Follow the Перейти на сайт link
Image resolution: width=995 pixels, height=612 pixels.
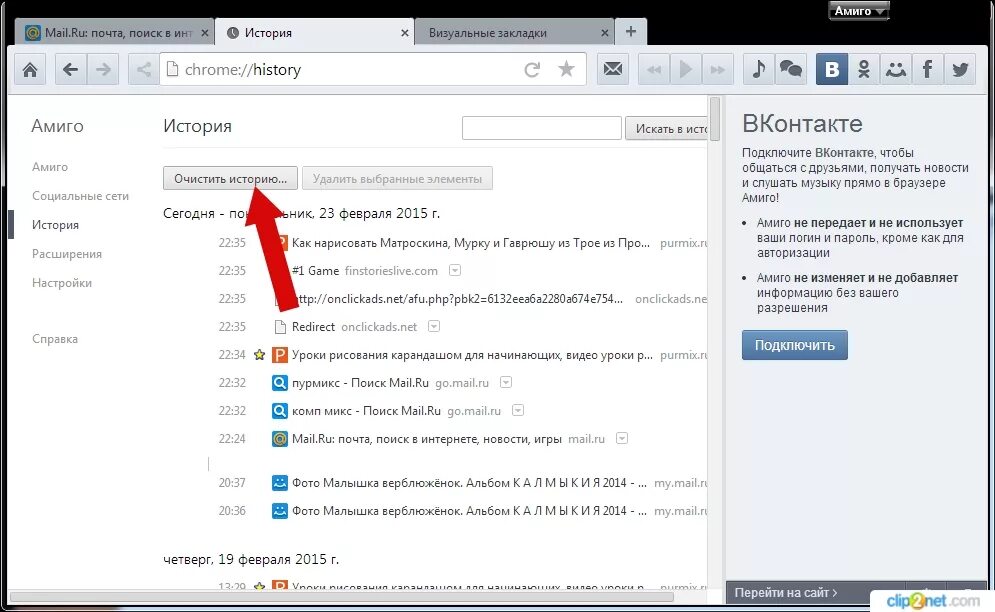[786, 592]
